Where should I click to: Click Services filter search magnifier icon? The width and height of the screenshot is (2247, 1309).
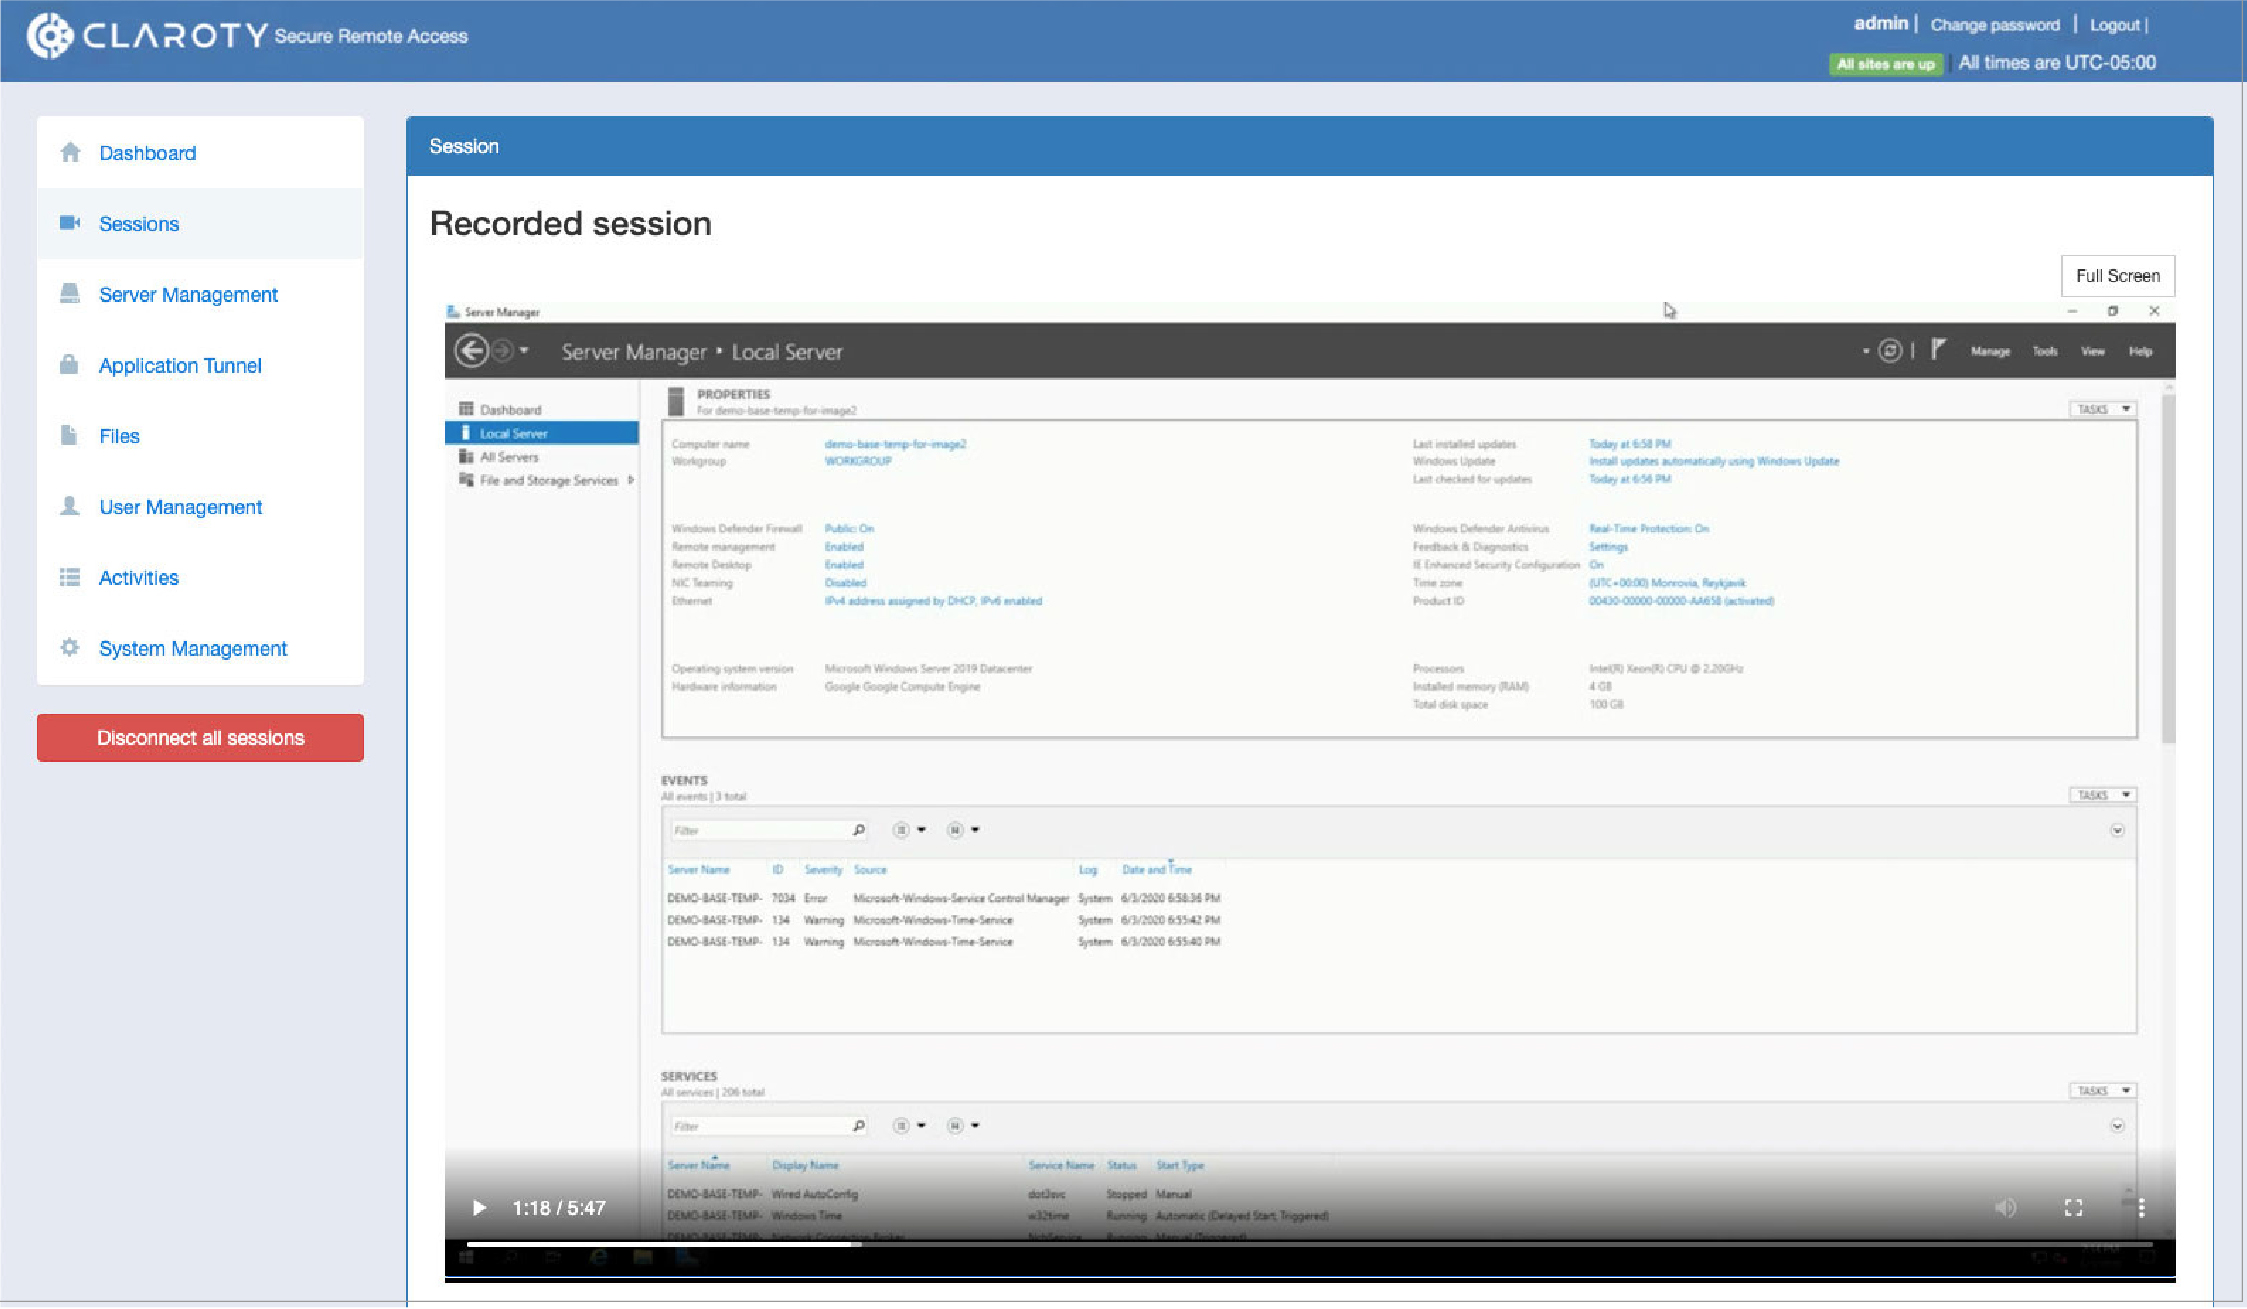tap(858, 1126)
